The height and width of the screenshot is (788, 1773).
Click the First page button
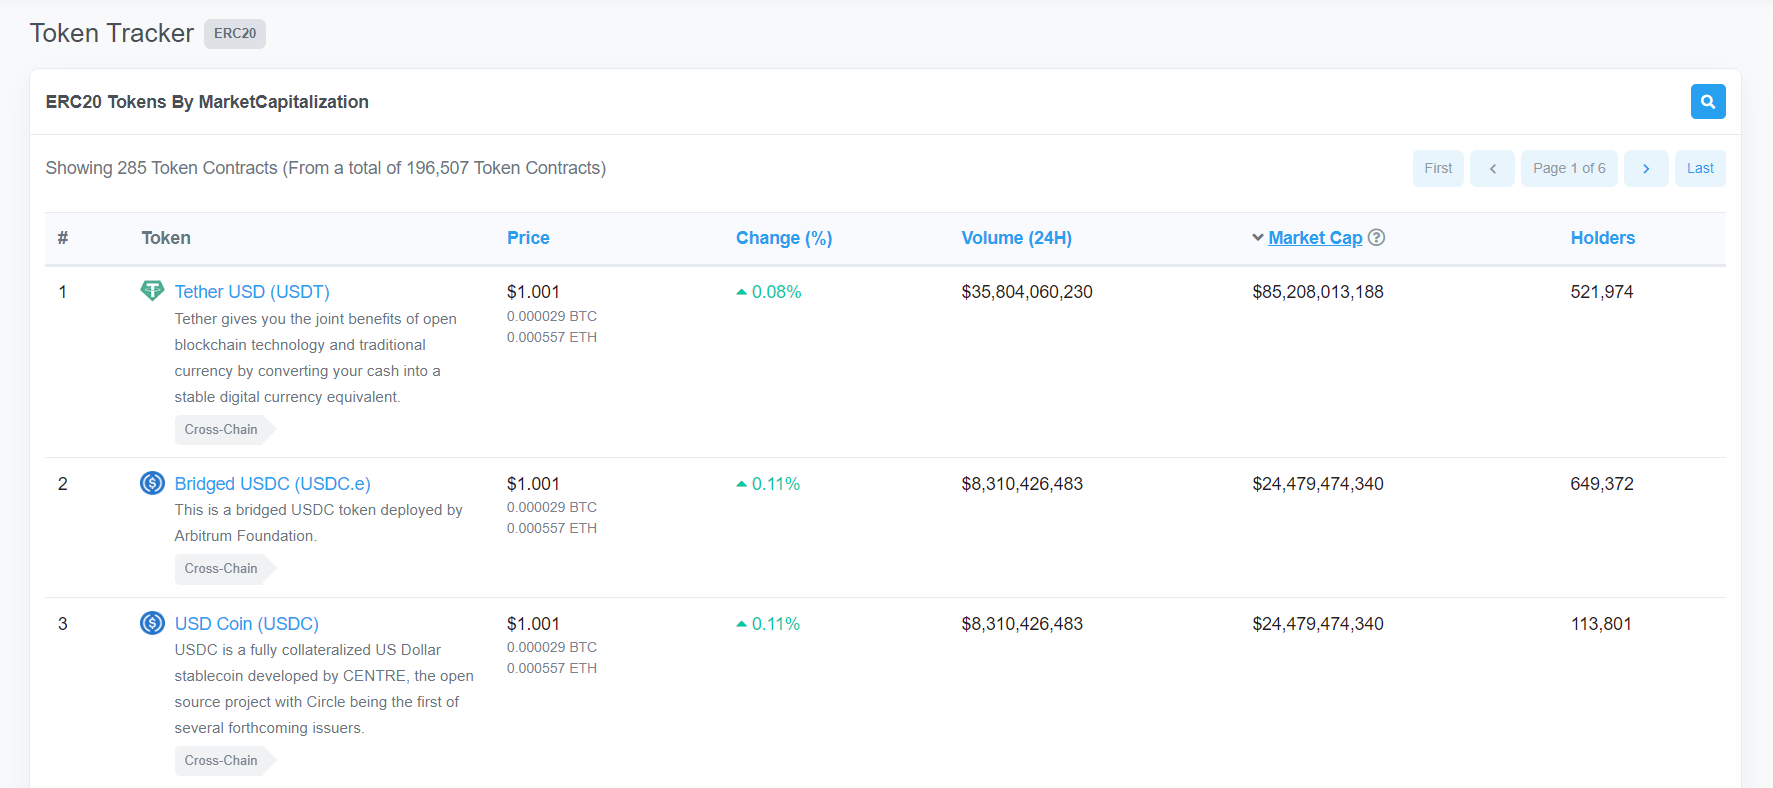click(x=1438, y=168)
